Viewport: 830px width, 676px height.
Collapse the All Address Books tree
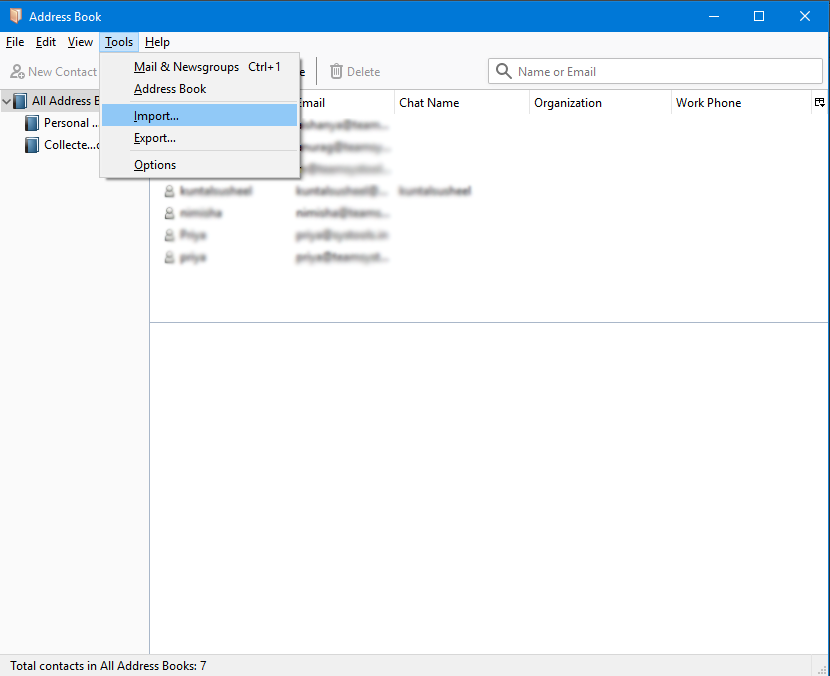coord(7,101)
